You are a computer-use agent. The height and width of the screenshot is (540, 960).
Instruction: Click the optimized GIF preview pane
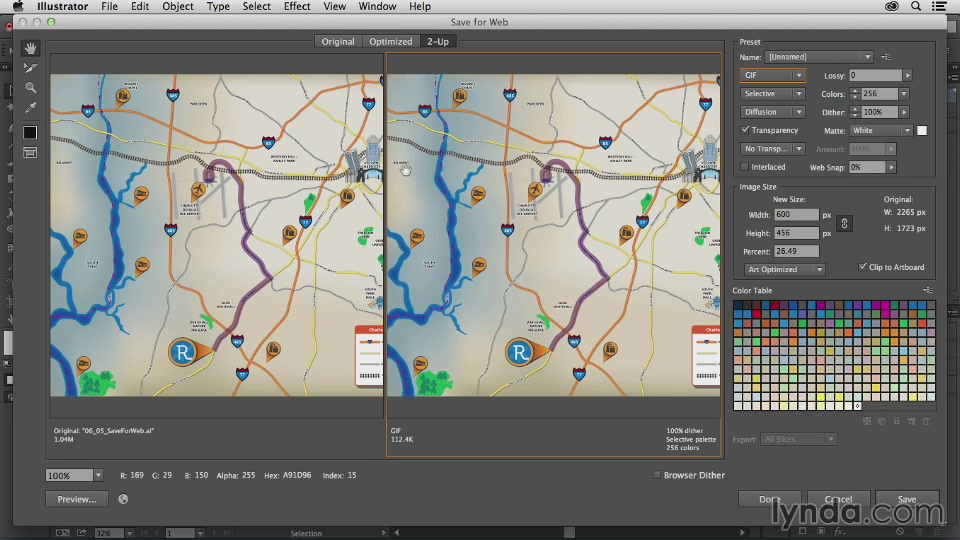click(553, 235)
